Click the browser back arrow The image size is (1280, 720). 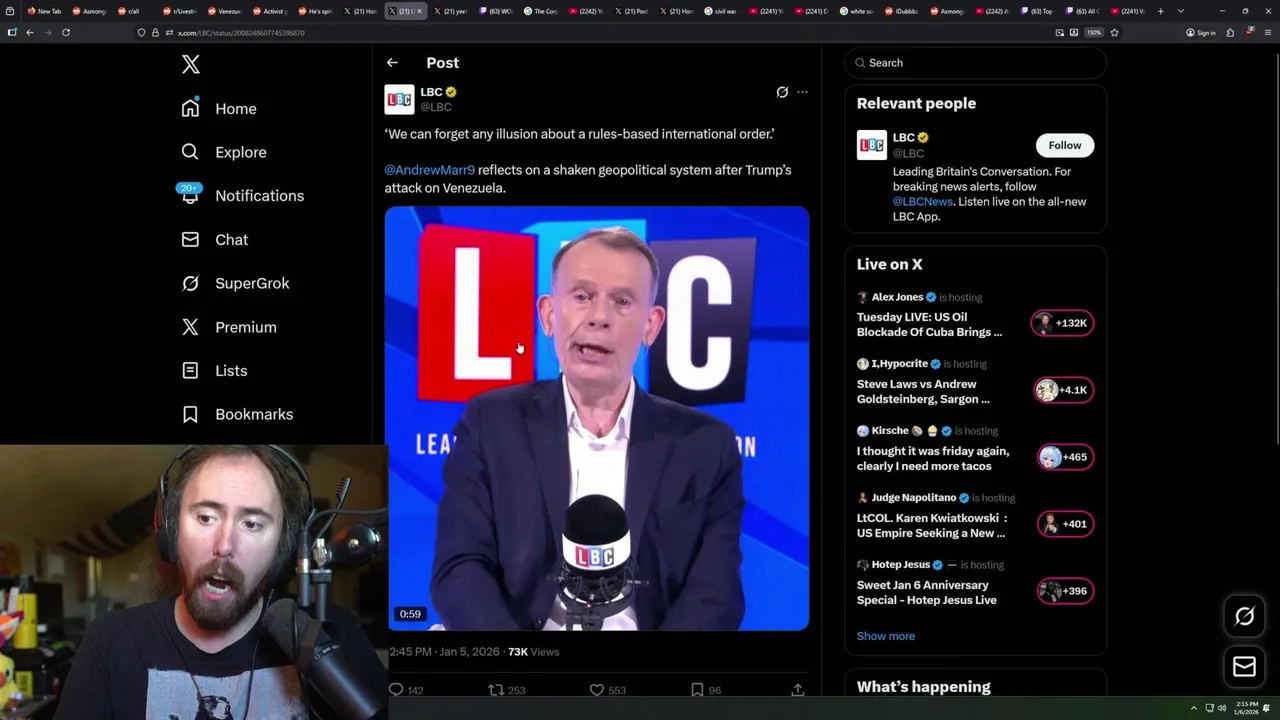30,32
